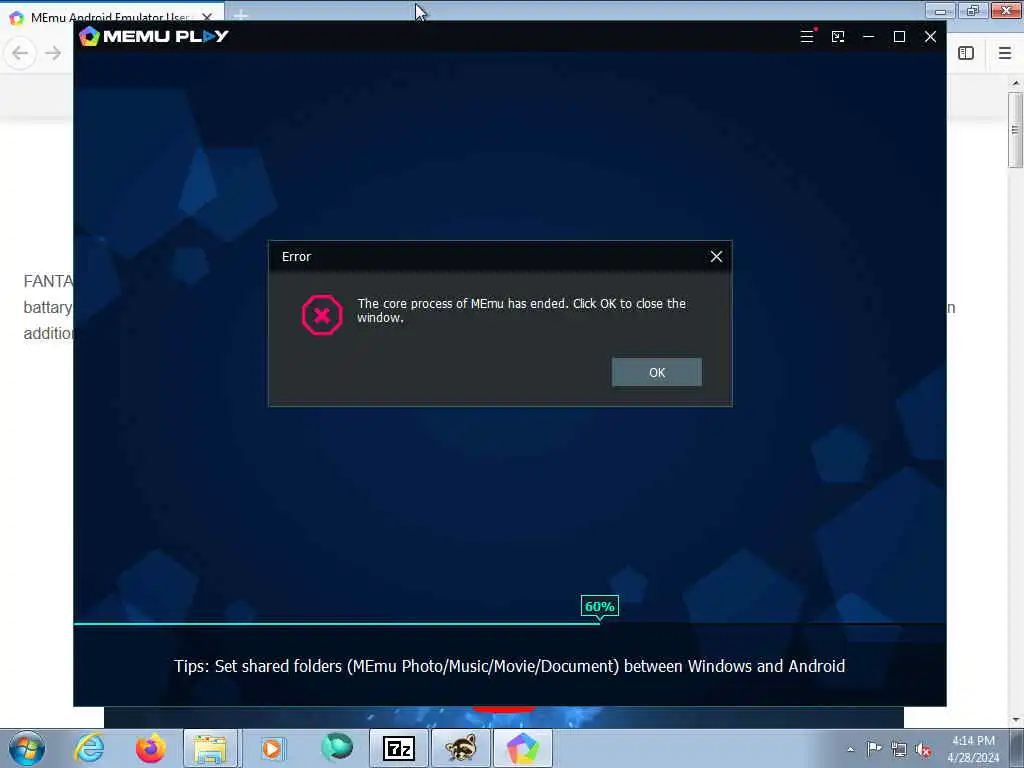The width and height of the screenshot is (1024, 768).
Task: Click the error text "The core process of MEmu has ended"
Action: (x=462, y=304)
